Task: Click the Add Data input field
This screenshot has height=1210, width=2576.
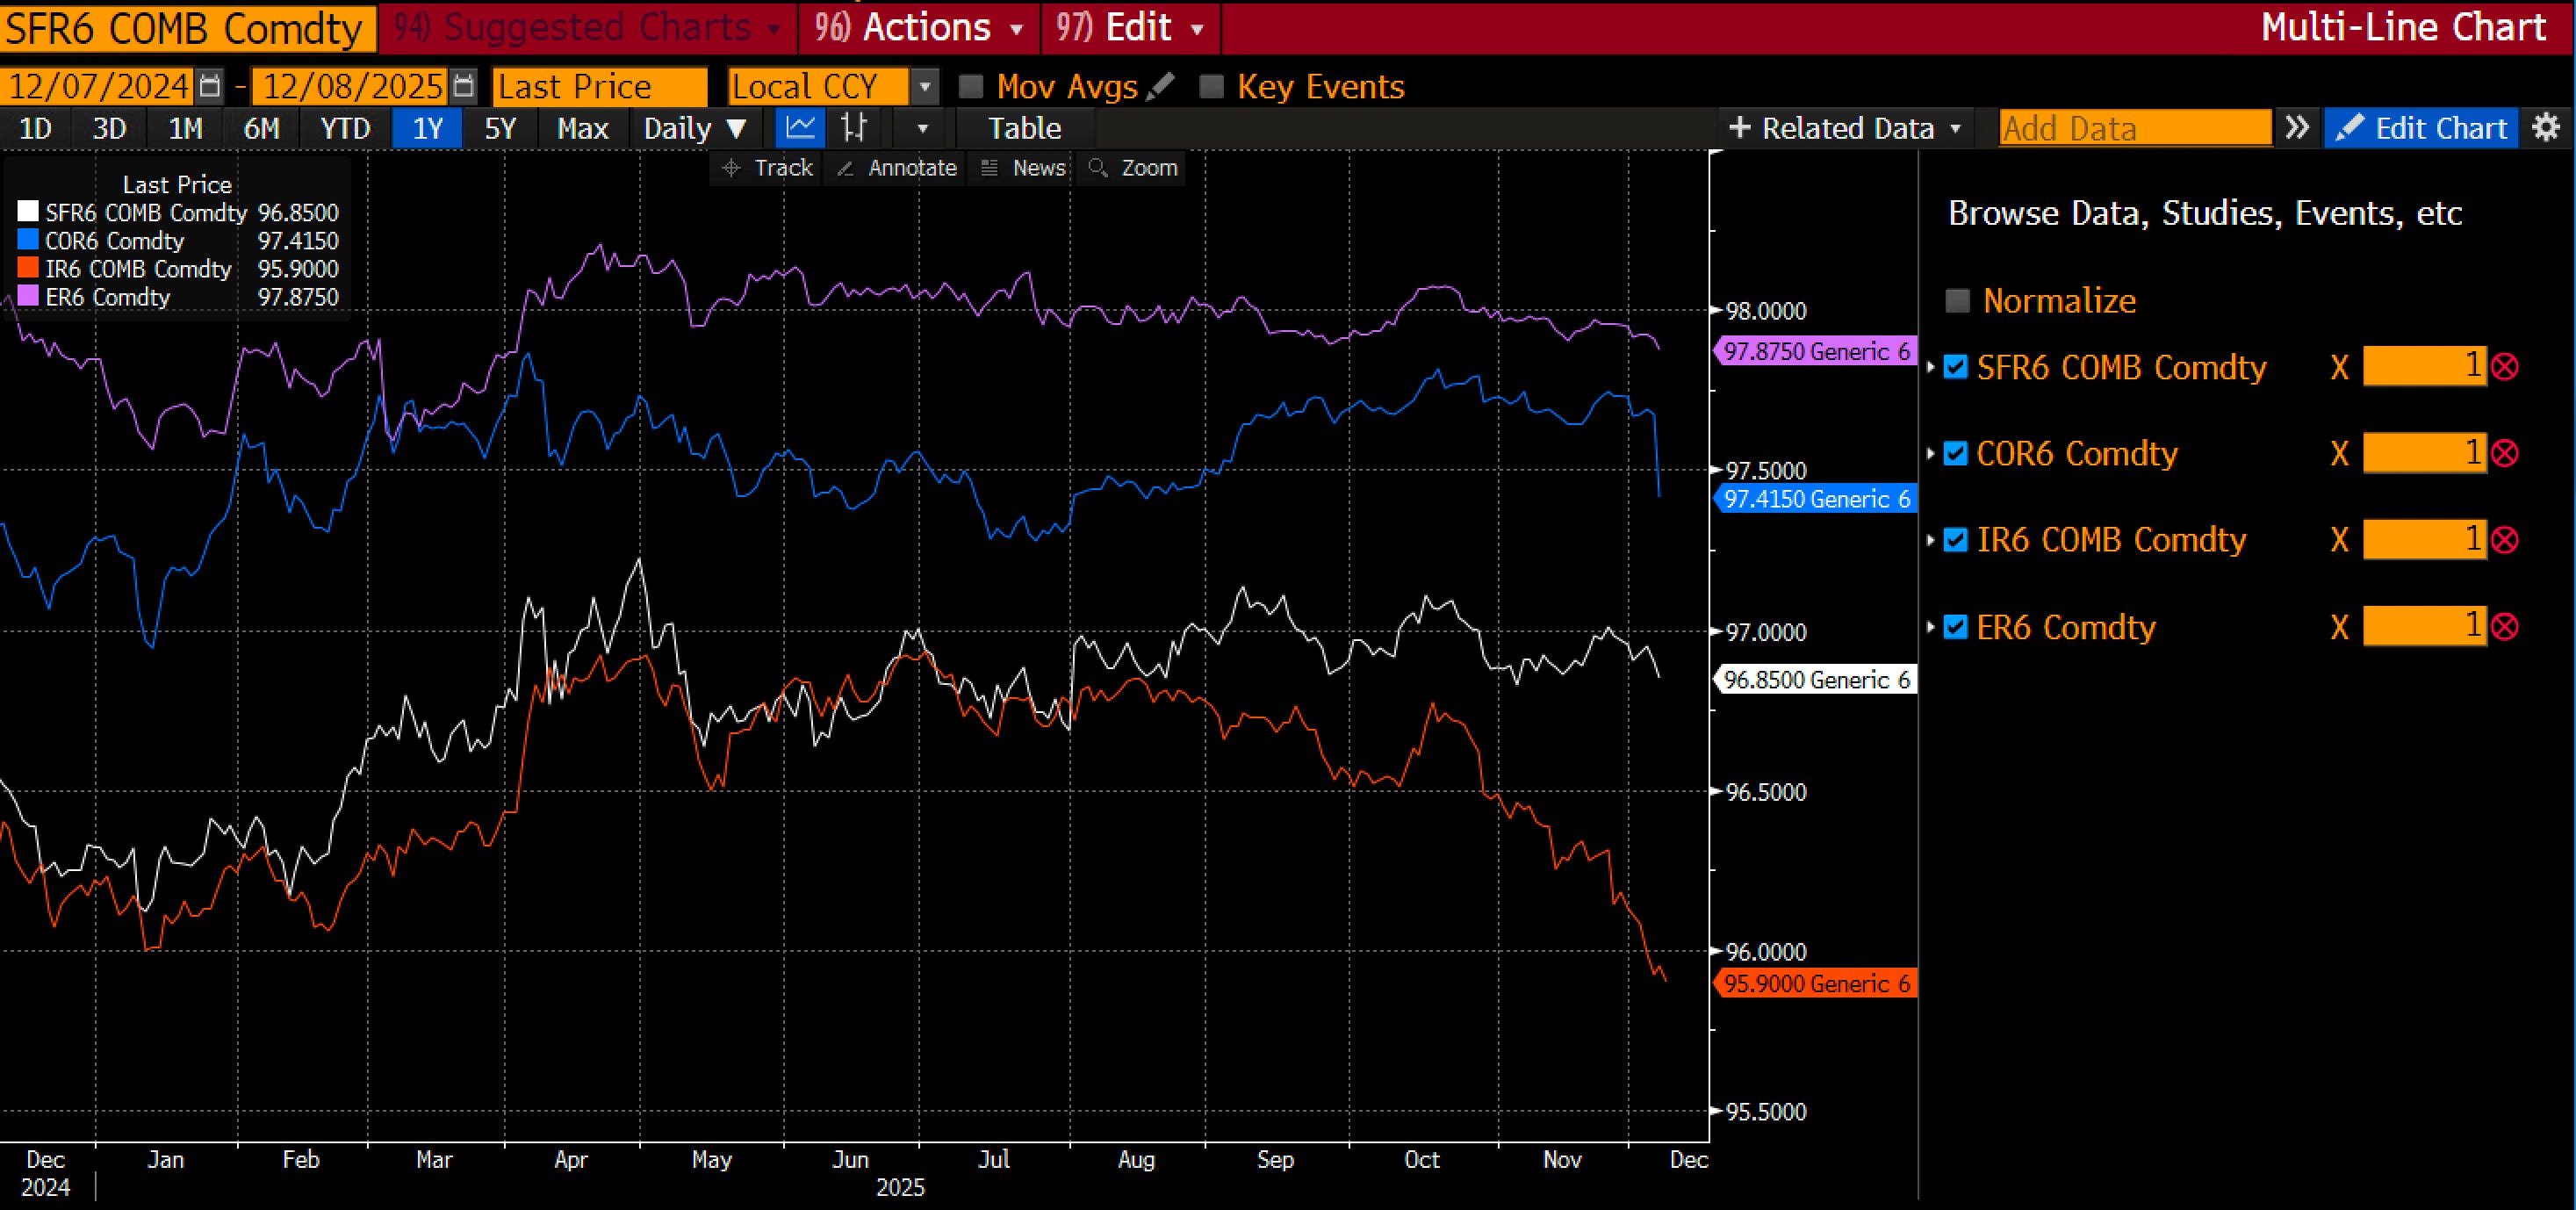Action: [2134, 128]
